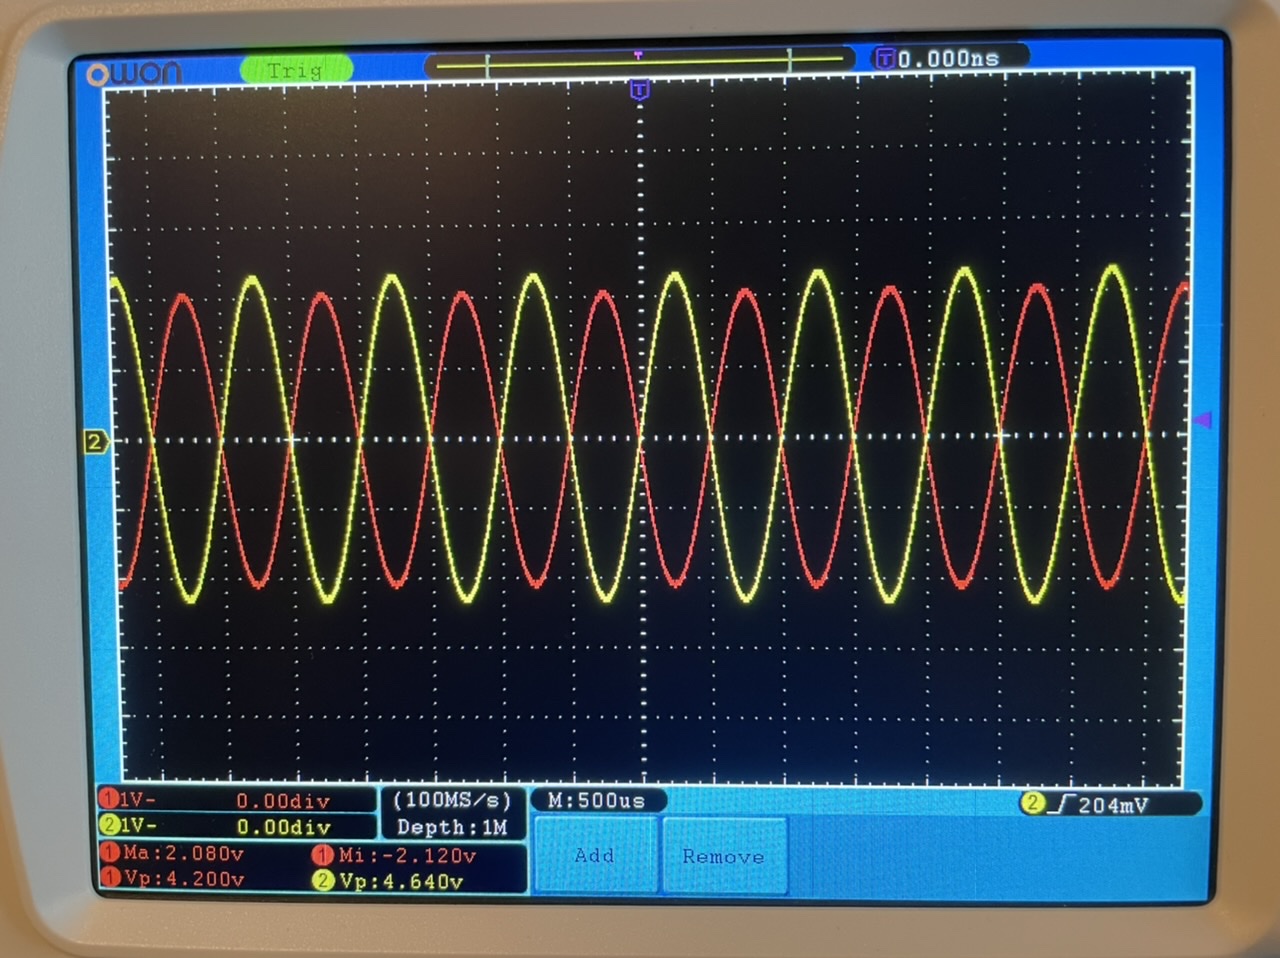Click channel 2 volts-per-division readout
The image size is (1280, 958).
pos(138,826)
